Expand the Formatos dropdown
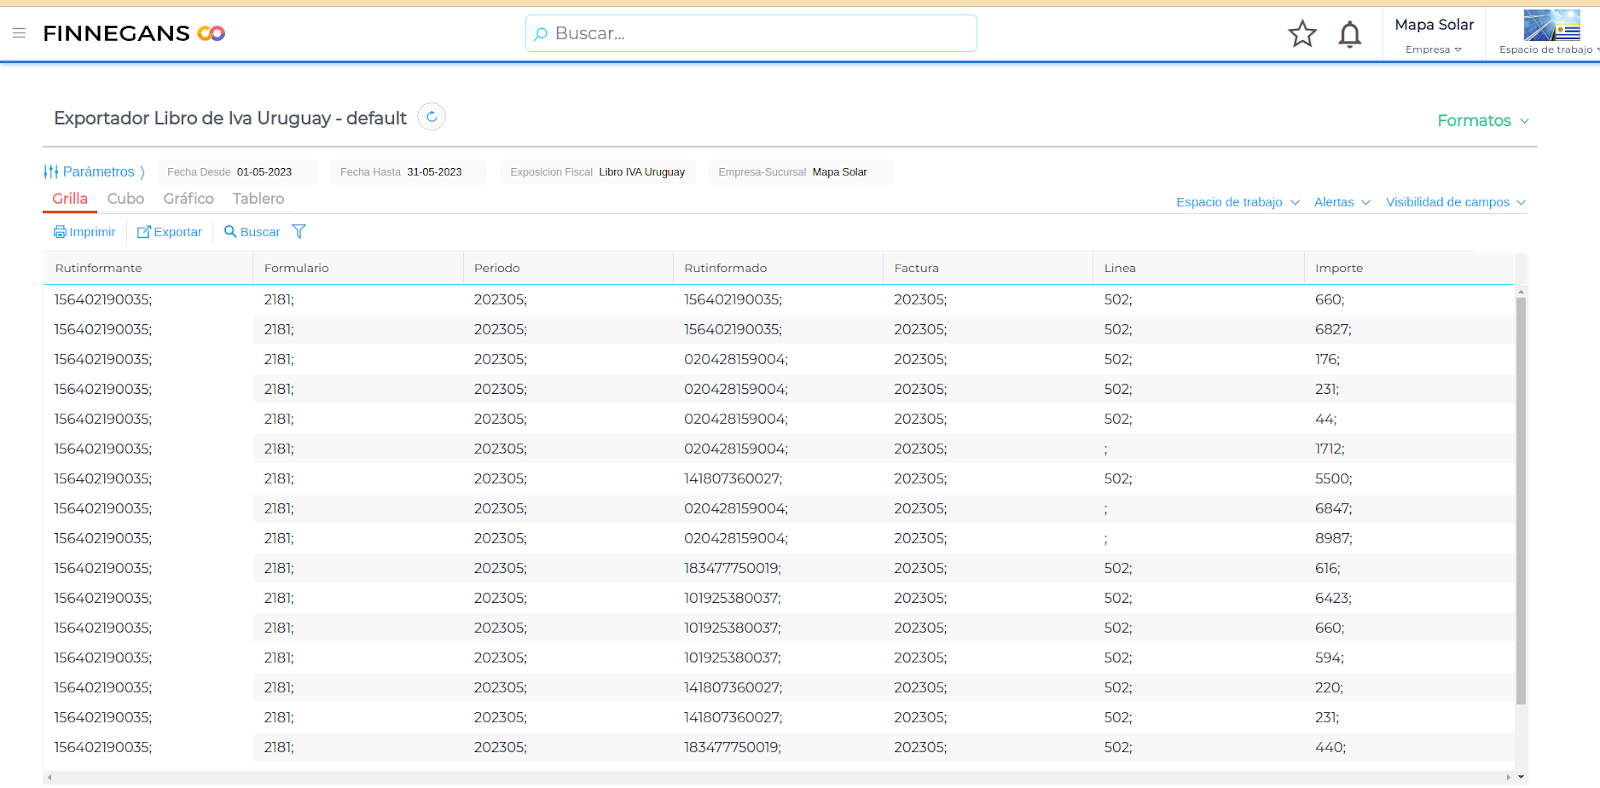This screenshot has height=788, width=1600. 1482,121
